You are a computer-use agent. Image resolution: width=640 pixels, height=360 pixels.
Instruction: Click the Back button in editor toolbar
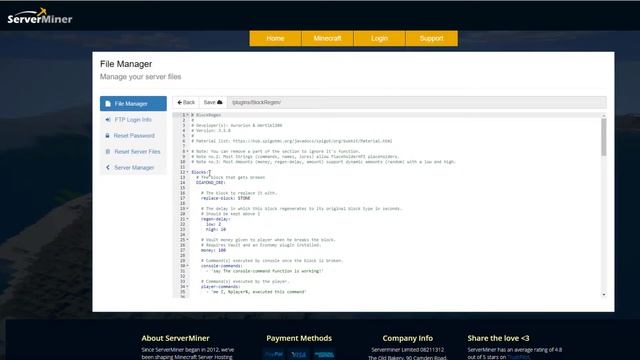[186, 102]
